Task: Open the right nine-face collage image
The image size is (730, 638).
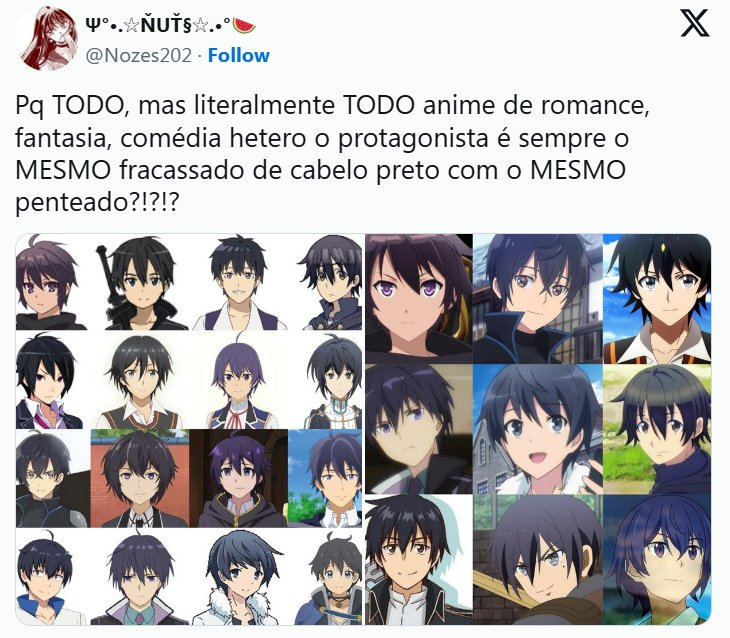Action: tap(538, 429)
